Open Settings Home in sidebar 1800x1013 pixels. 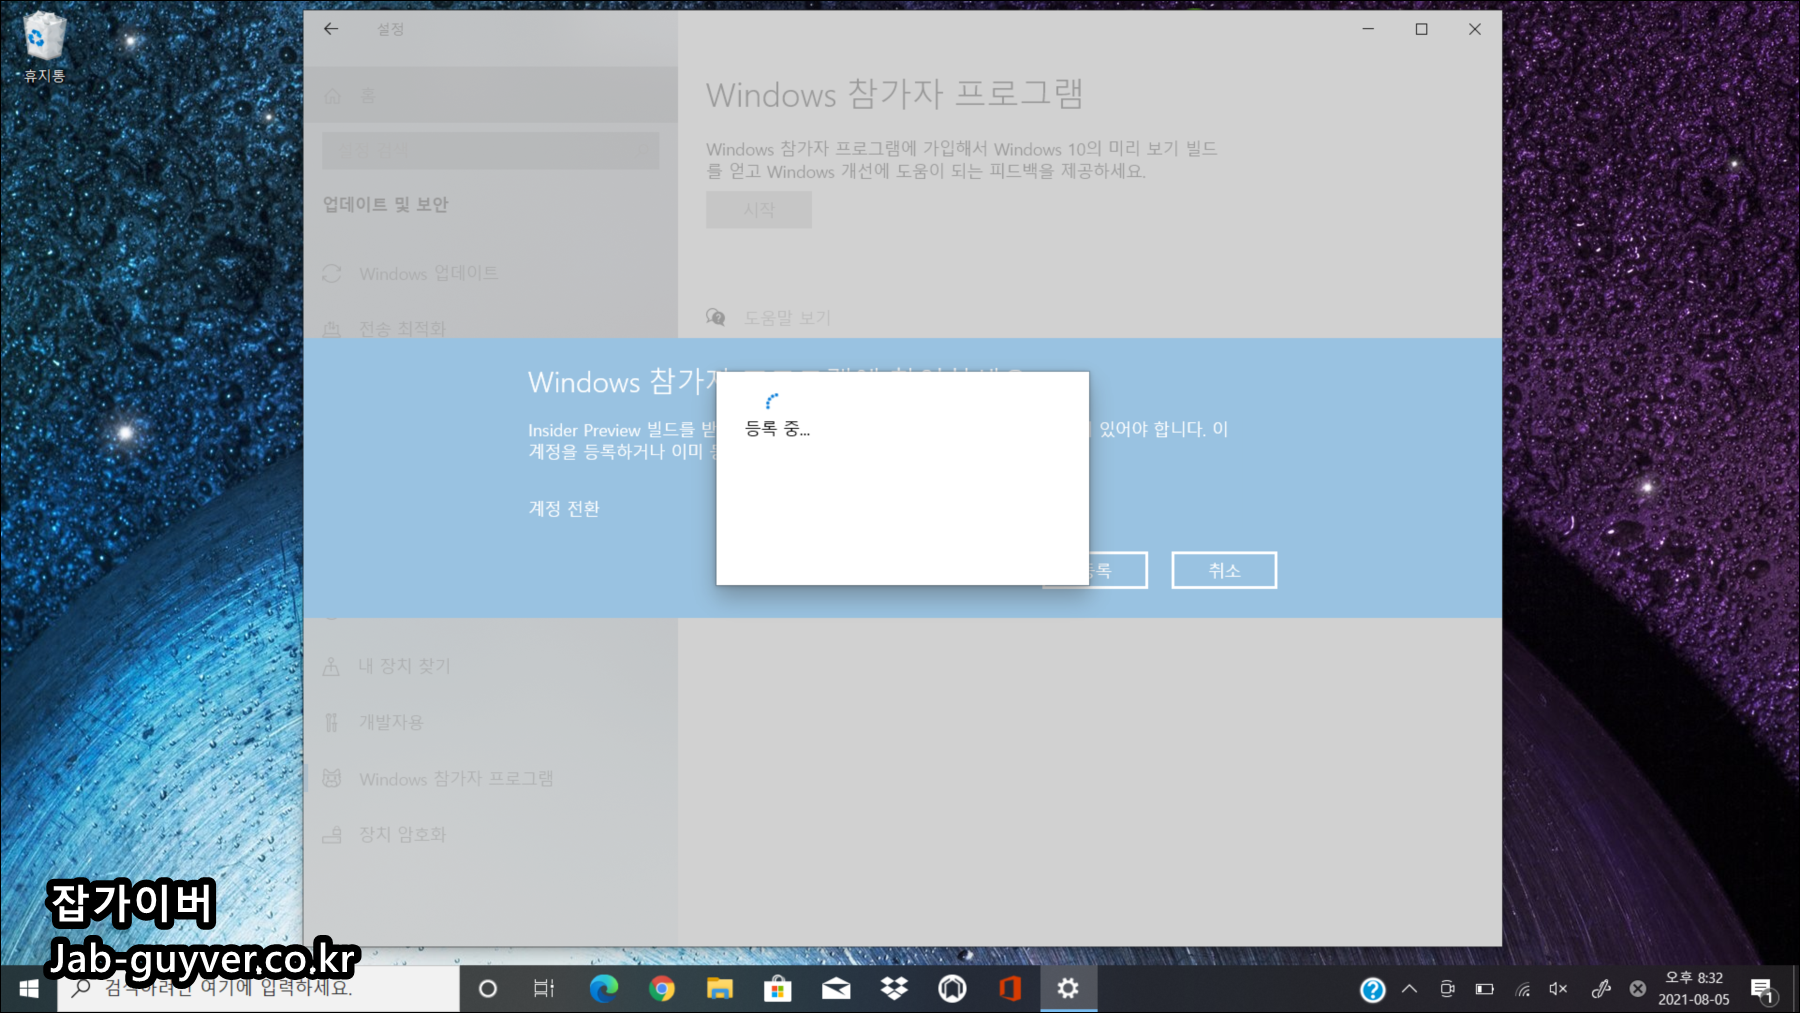click(x=490, y=96)
